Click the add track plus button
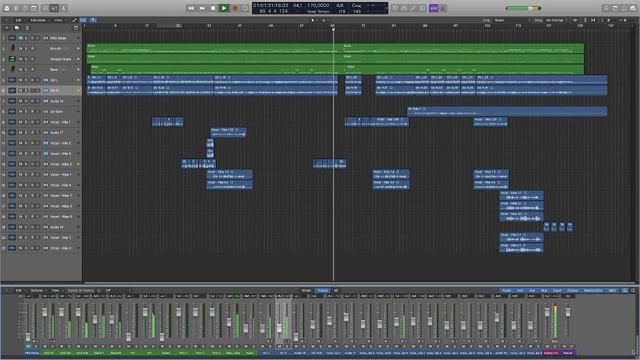 click(7, 28)
